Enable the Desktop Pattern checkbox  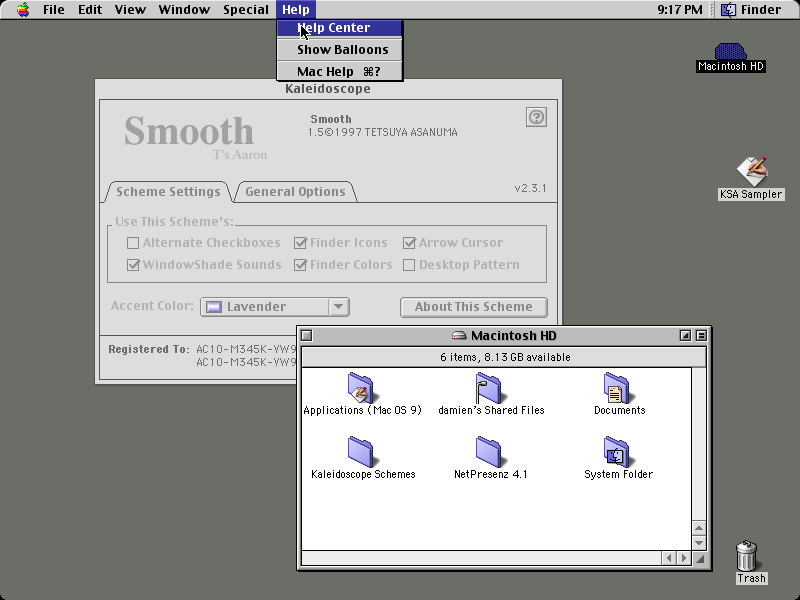409,265
